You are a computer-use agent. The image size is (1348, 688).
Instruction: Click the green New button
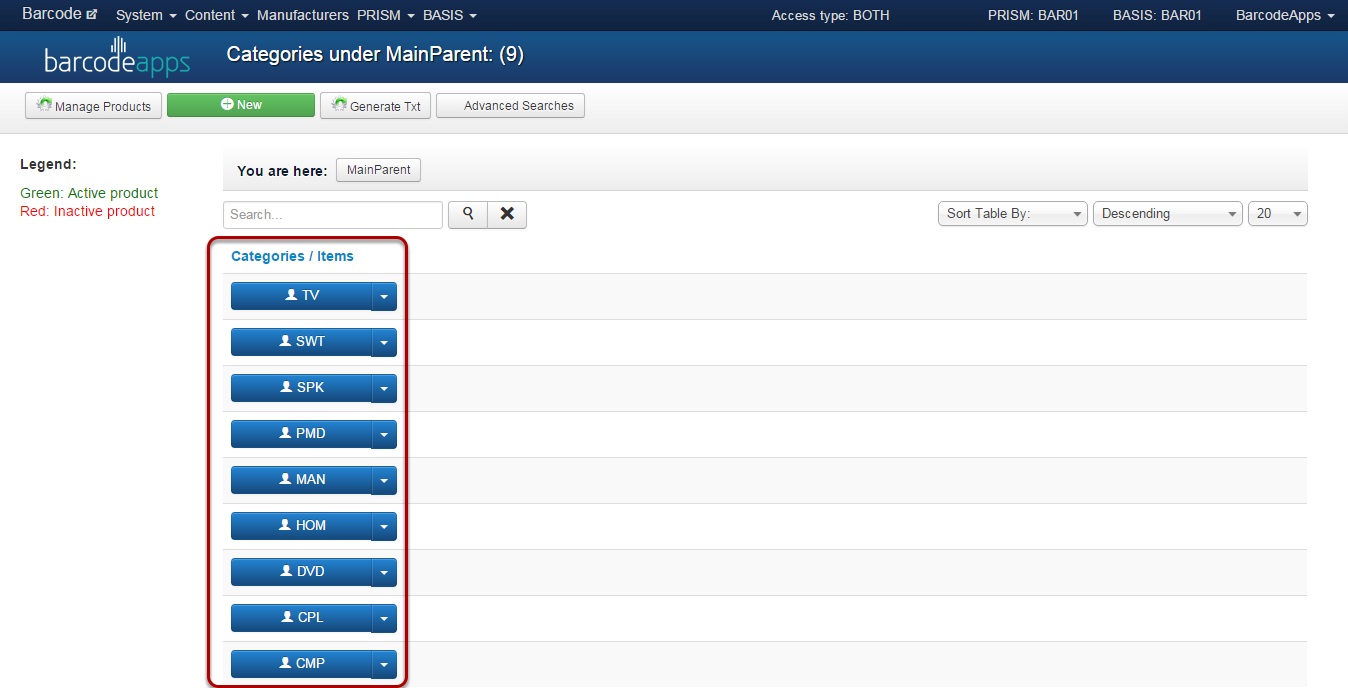pos(241,105)
